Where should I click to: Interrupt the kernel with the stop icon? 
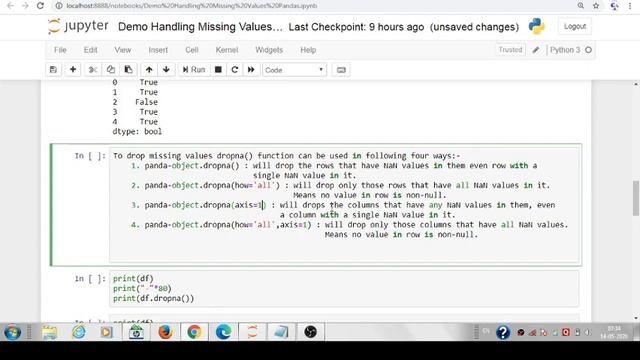218,70
